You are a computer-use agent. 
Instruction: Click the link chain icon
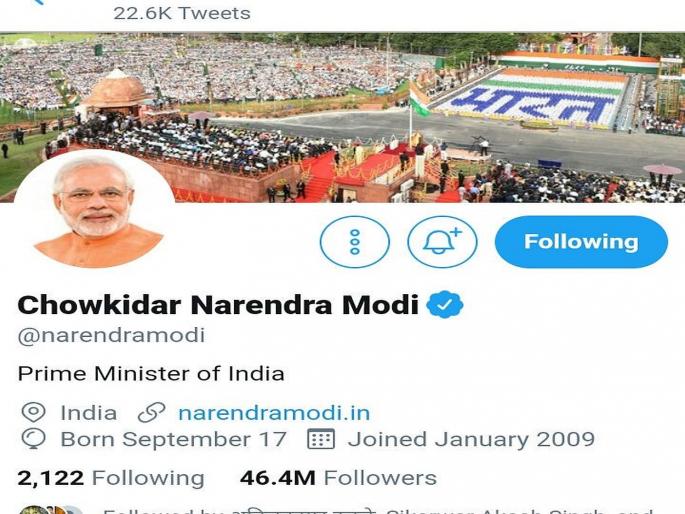coord(151,413)
